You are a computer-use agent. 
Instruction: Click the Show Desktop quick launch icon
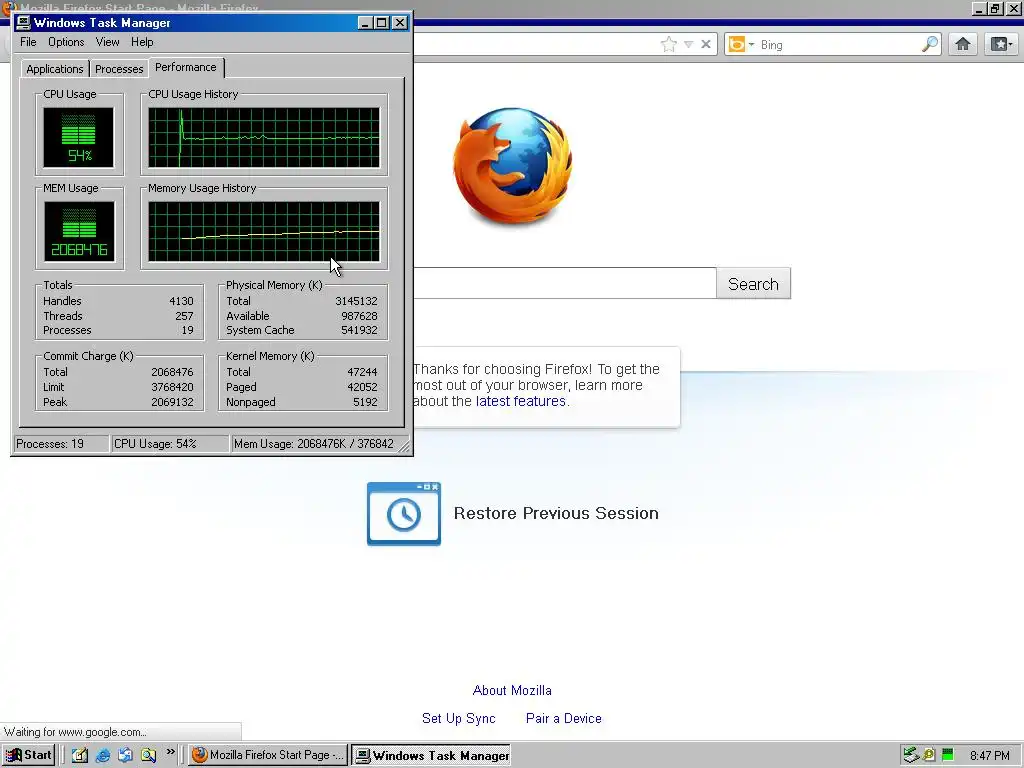click(x=80, y=755)
